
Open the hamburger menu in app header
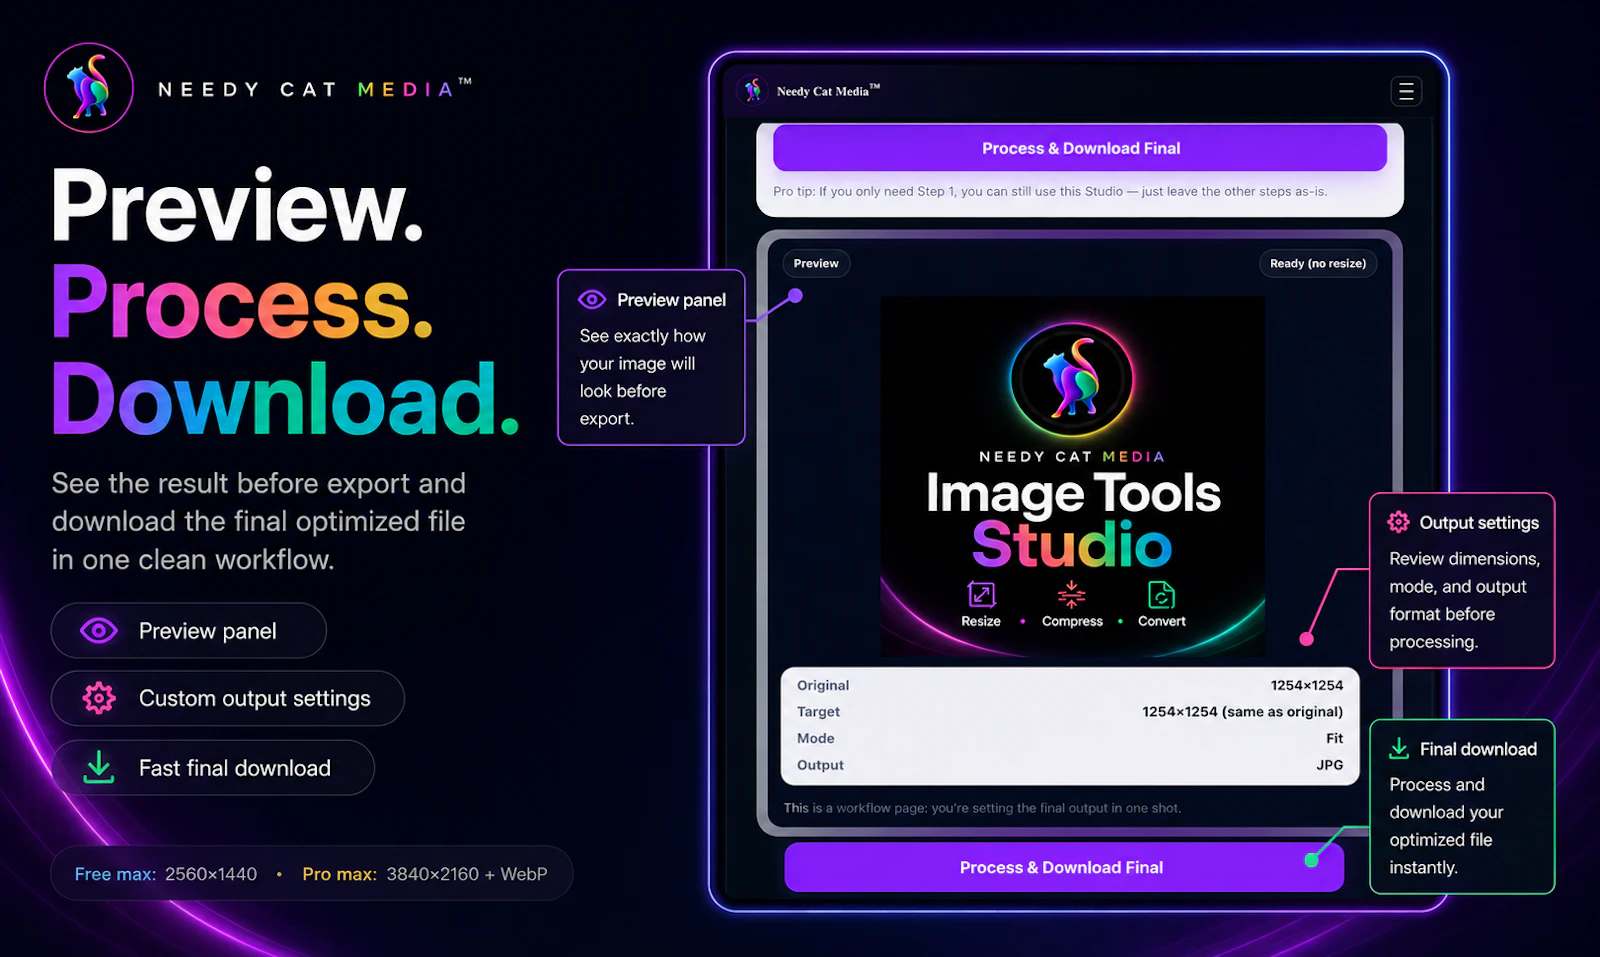(x=1406, y=91)
